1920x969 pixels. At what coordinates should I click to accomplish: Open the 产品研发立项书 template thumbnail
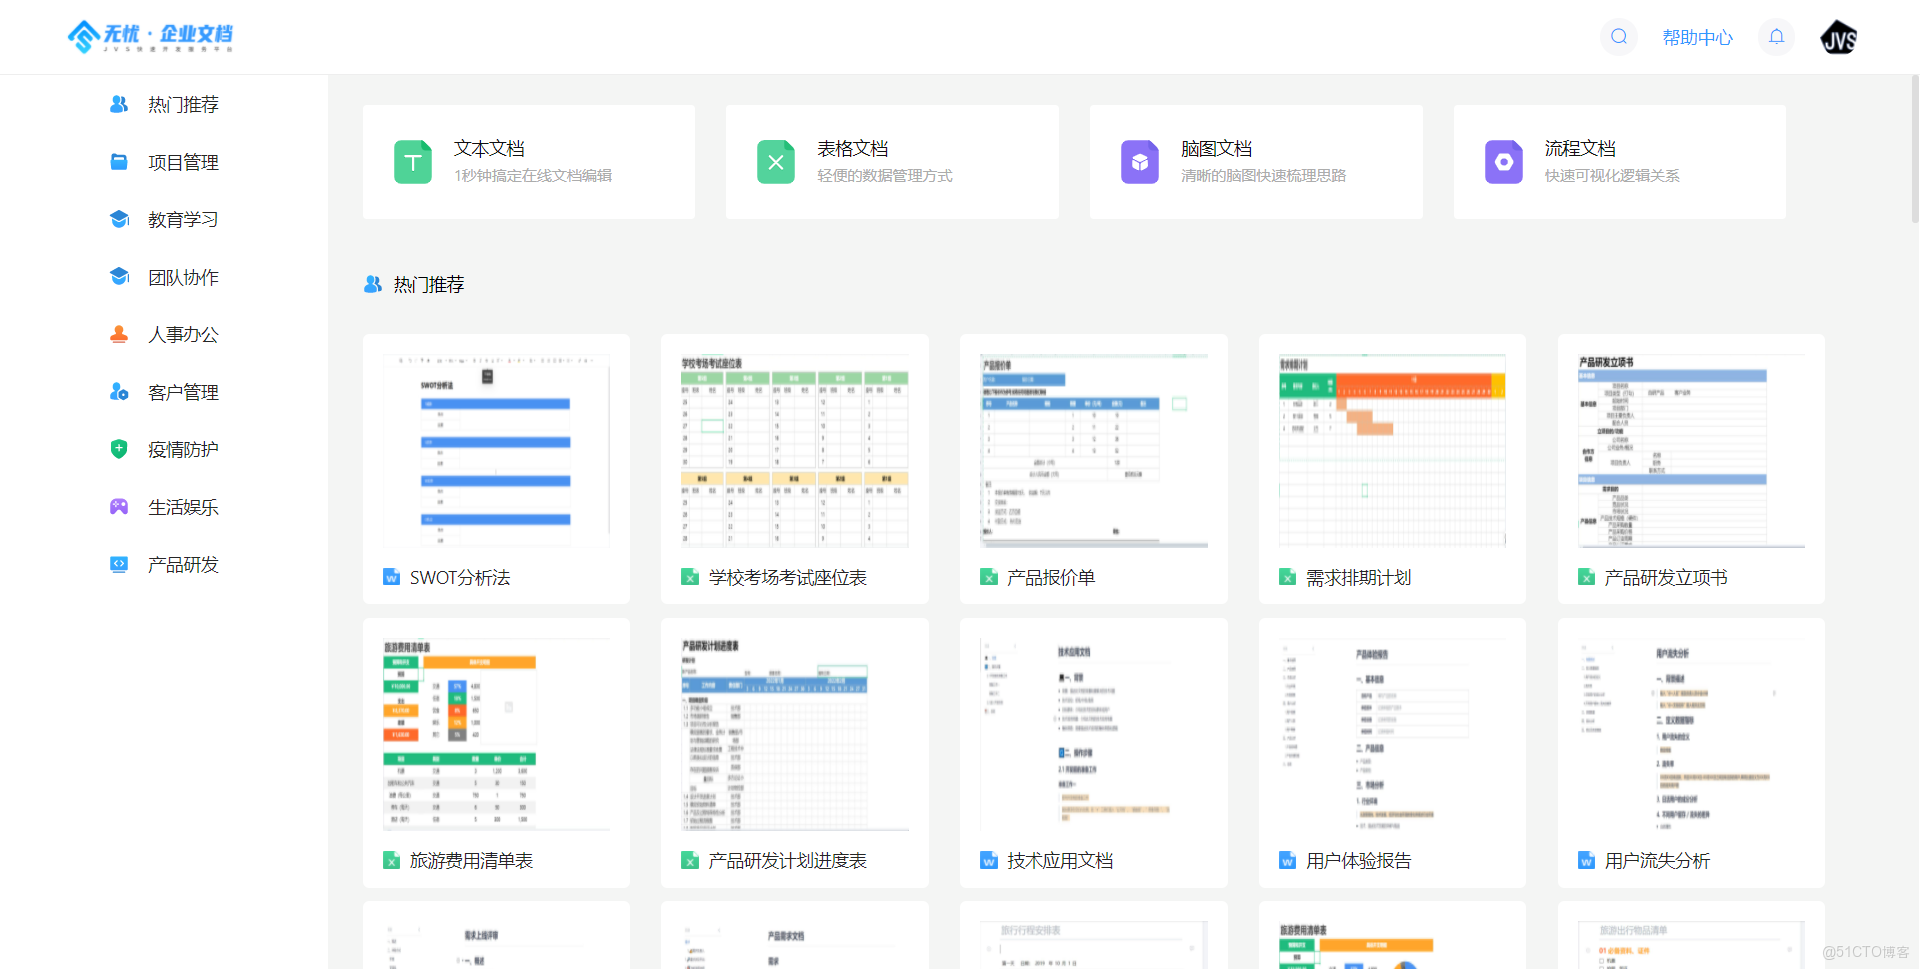[x=1691, y=450]
